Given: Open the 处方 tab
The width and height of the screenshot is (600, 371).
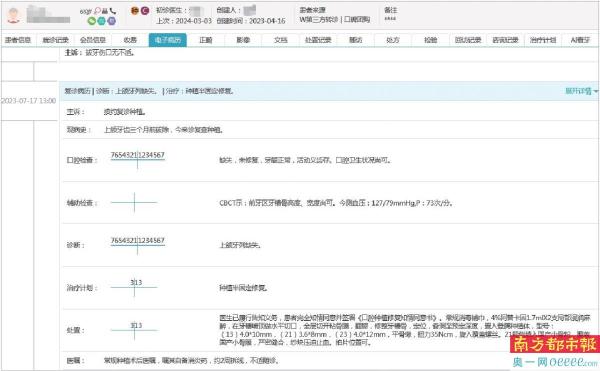Looking at the screenshot, I should 393,40.
